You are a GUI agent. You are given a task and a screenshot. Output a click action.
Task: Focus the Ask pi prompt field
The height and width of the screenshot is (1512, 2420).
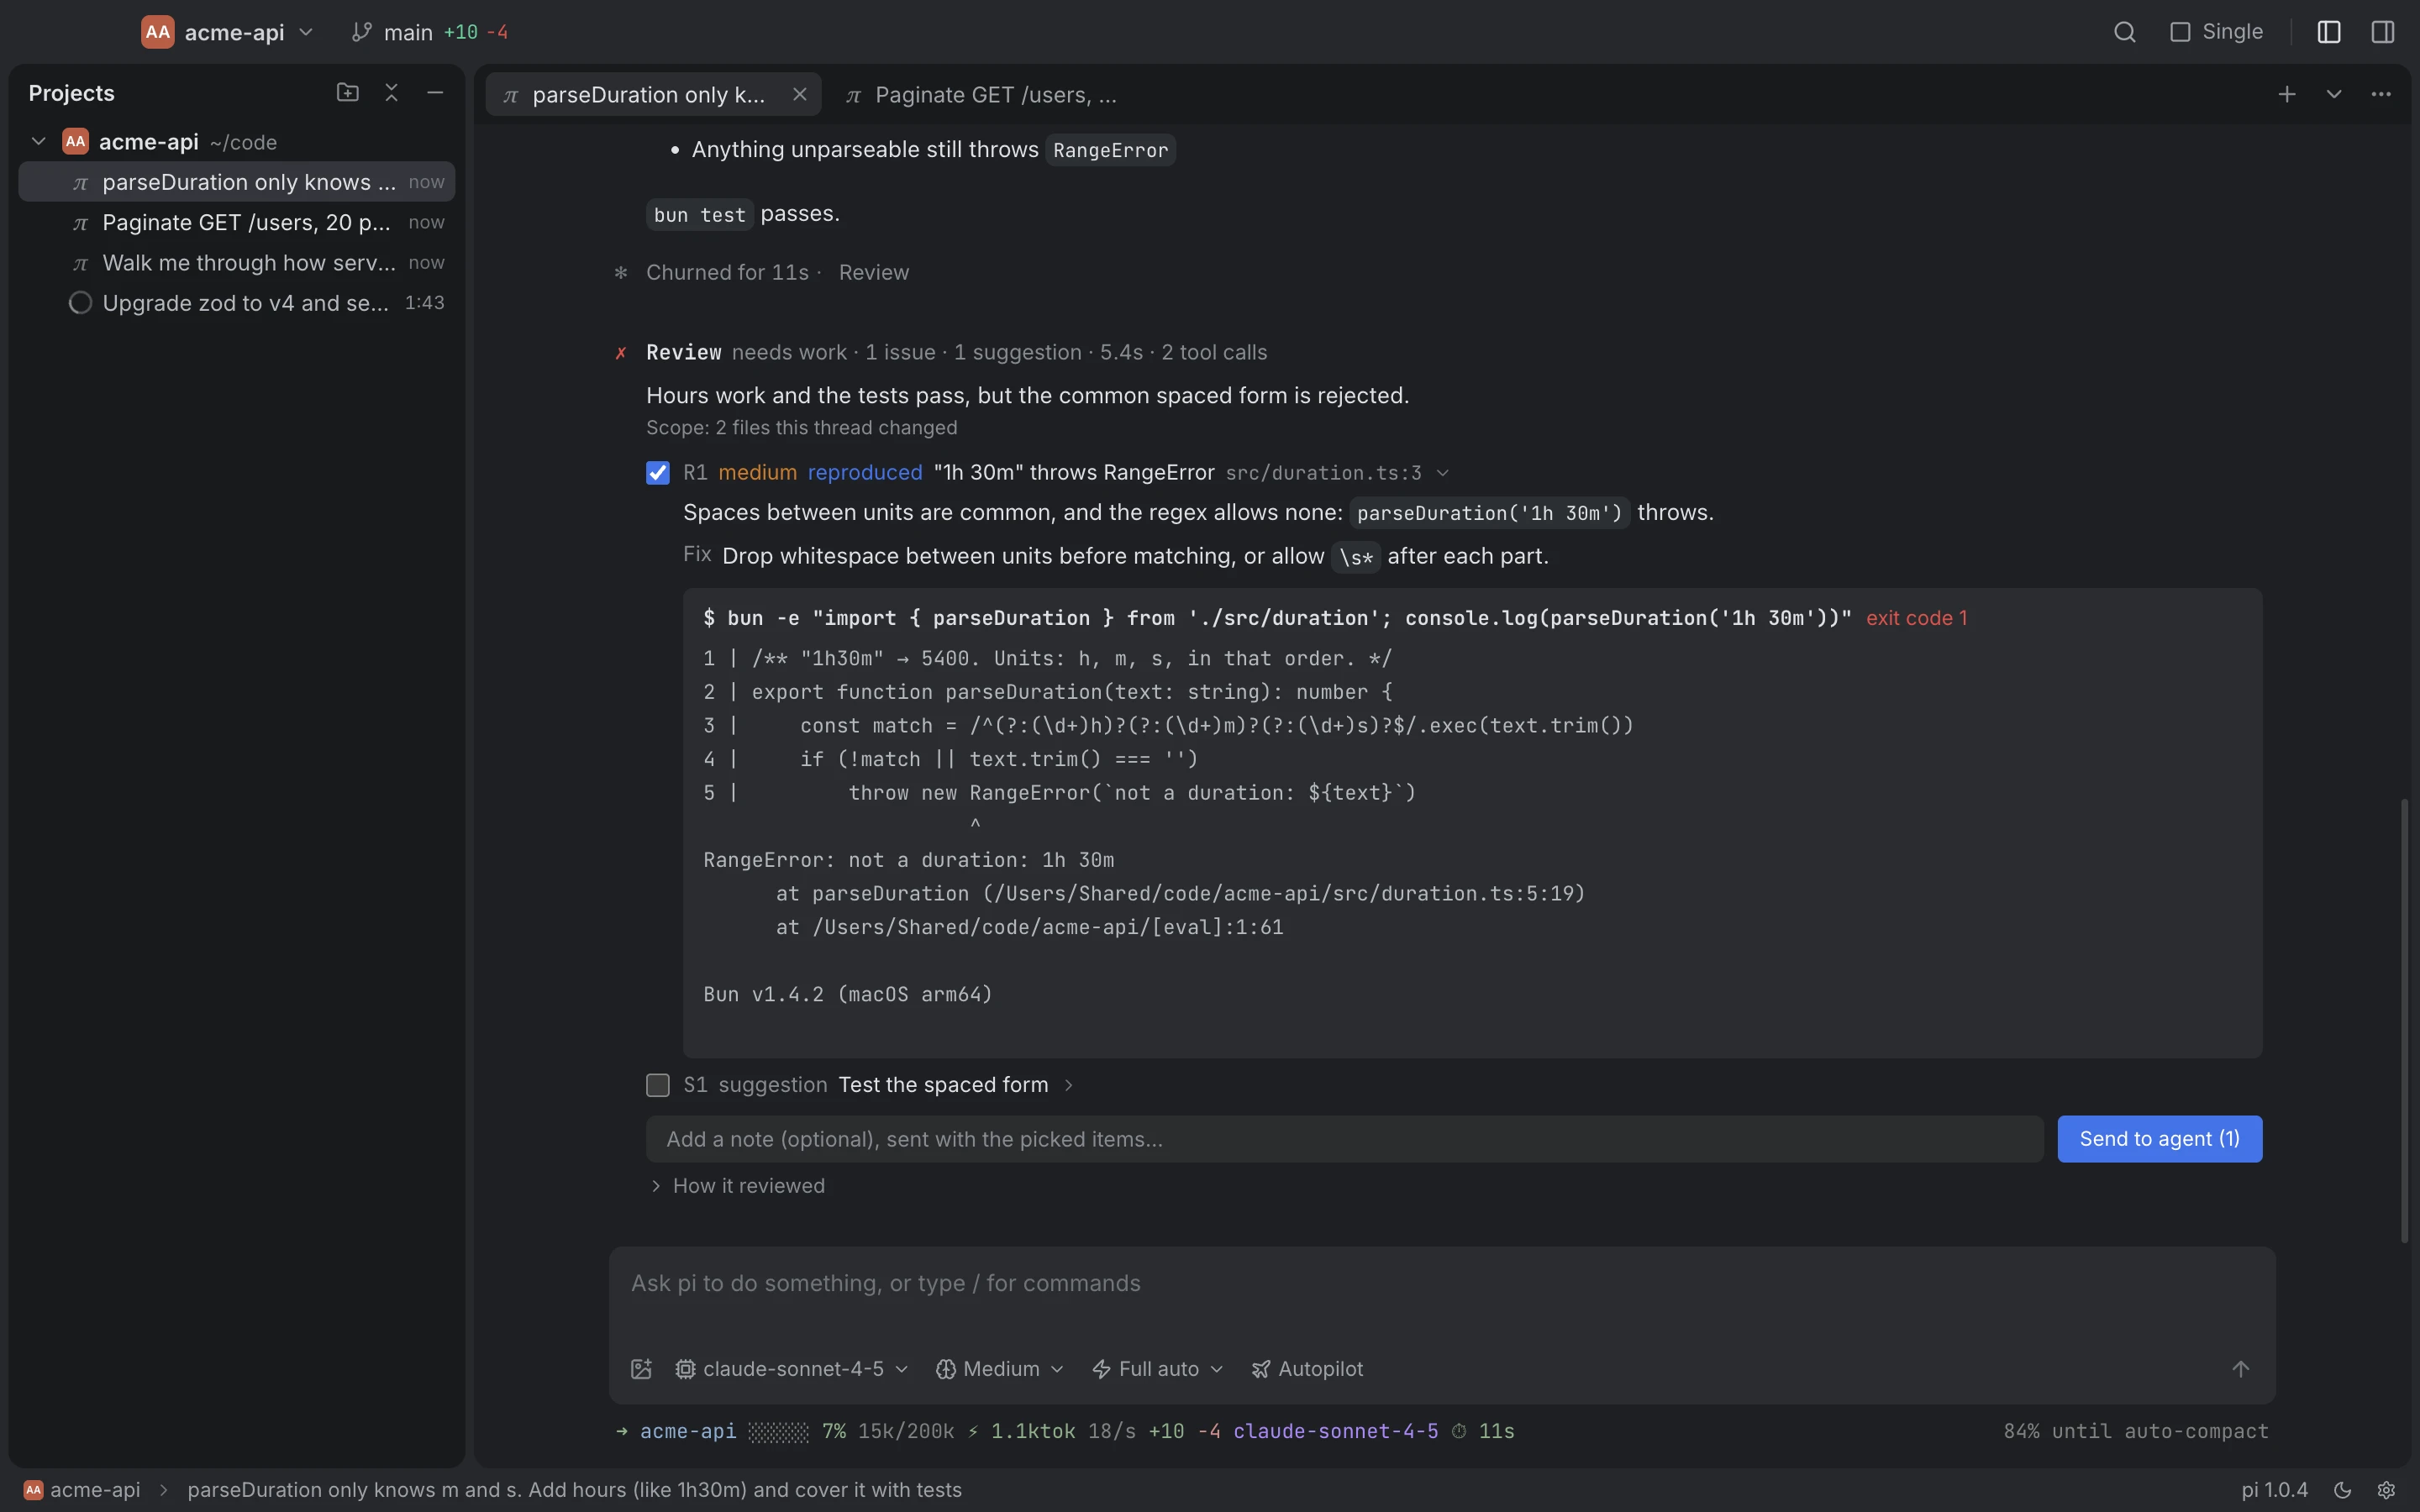[x=1442, y=1284]
